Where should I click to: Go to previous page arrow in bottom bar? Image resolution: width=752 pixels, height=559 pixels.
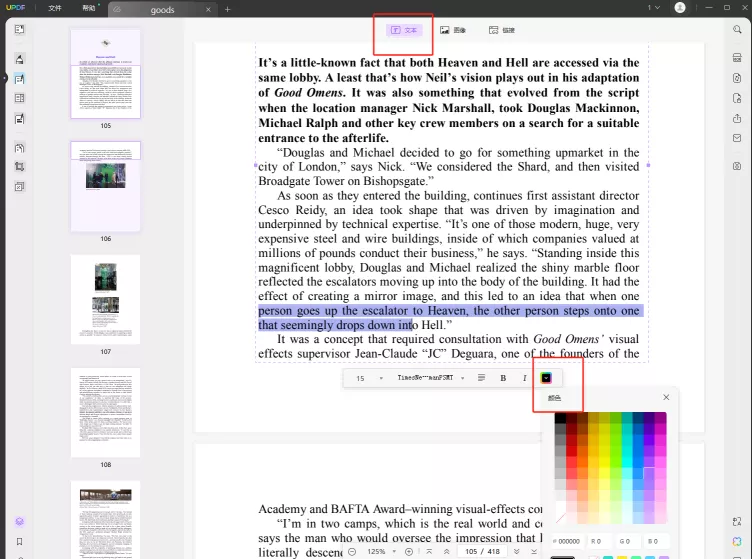pos(446,551)
